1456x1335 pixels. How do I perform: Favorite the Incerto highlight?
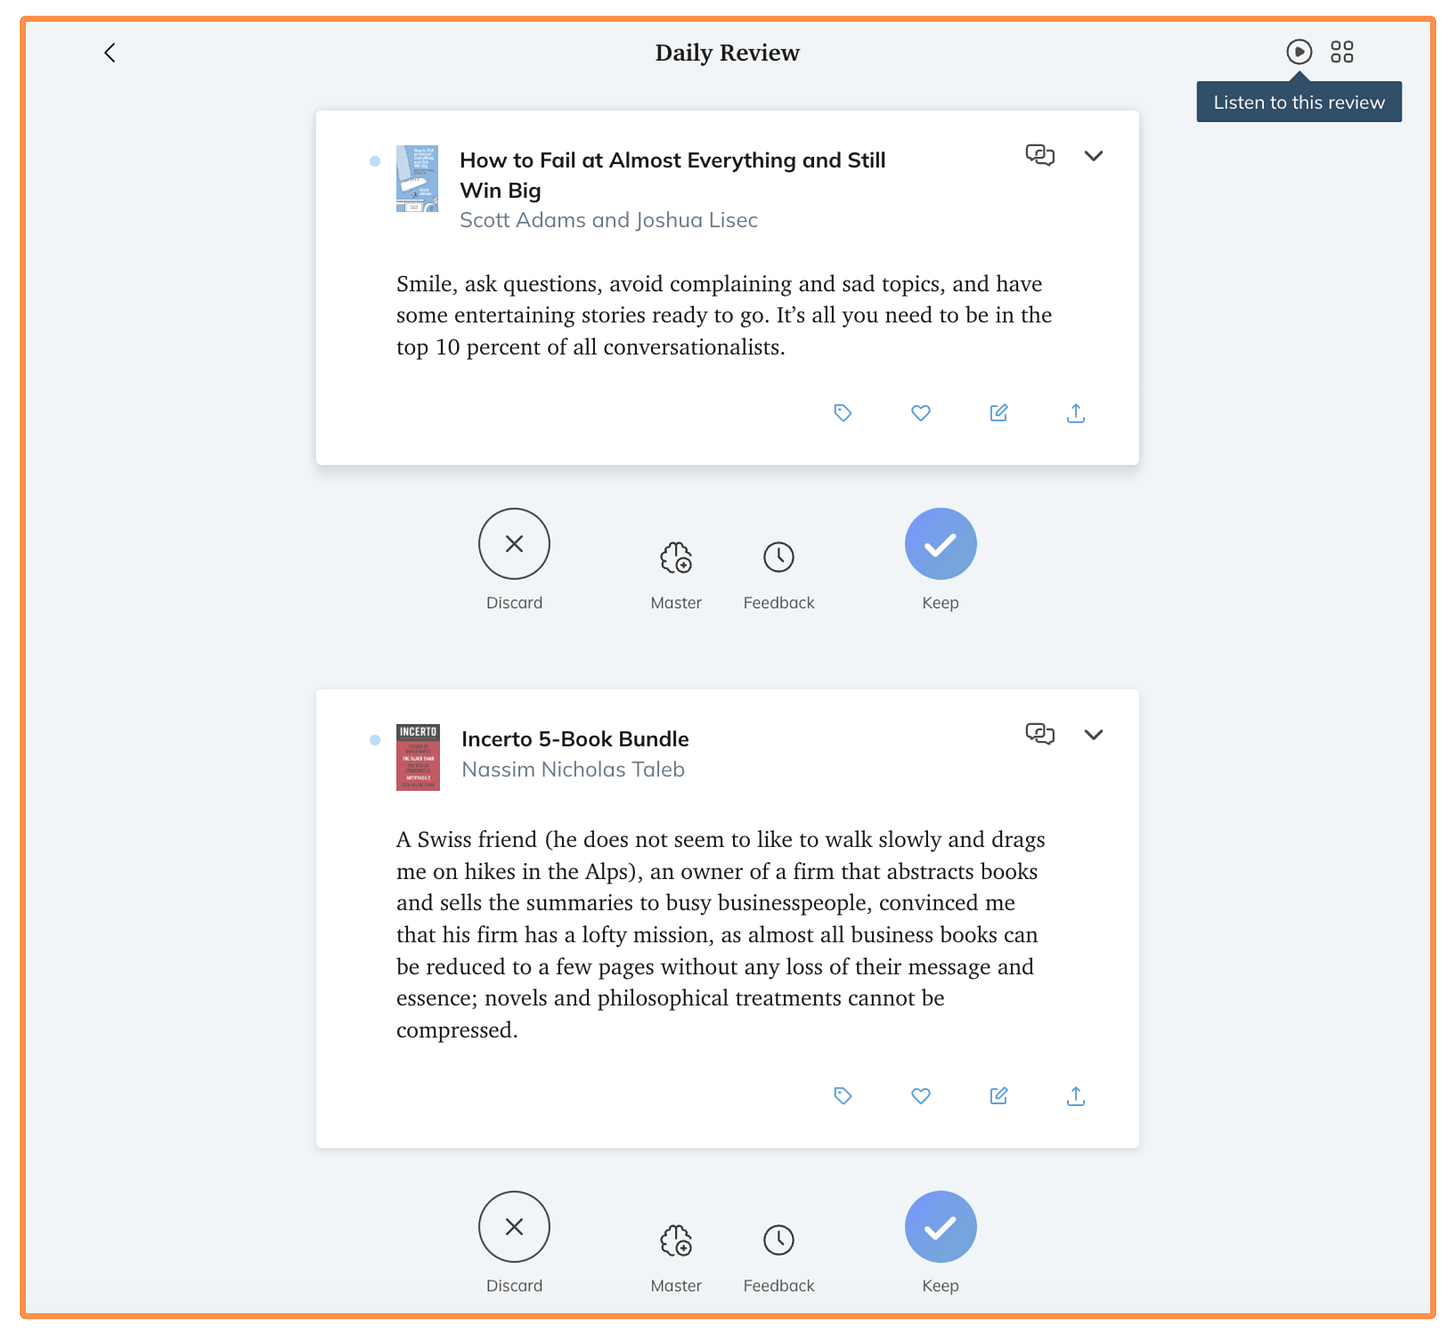(x=921, y=1096)
